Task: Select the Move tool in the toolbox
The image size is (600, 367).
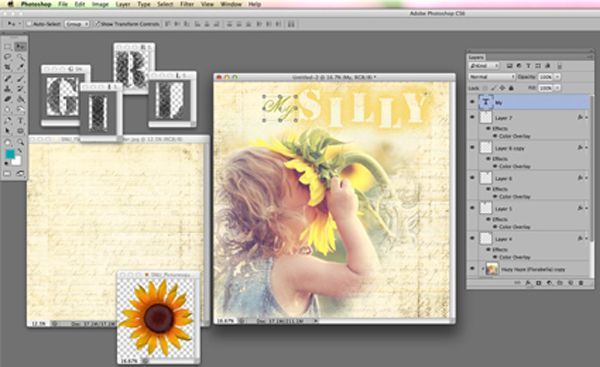Action: pos(20,47)
